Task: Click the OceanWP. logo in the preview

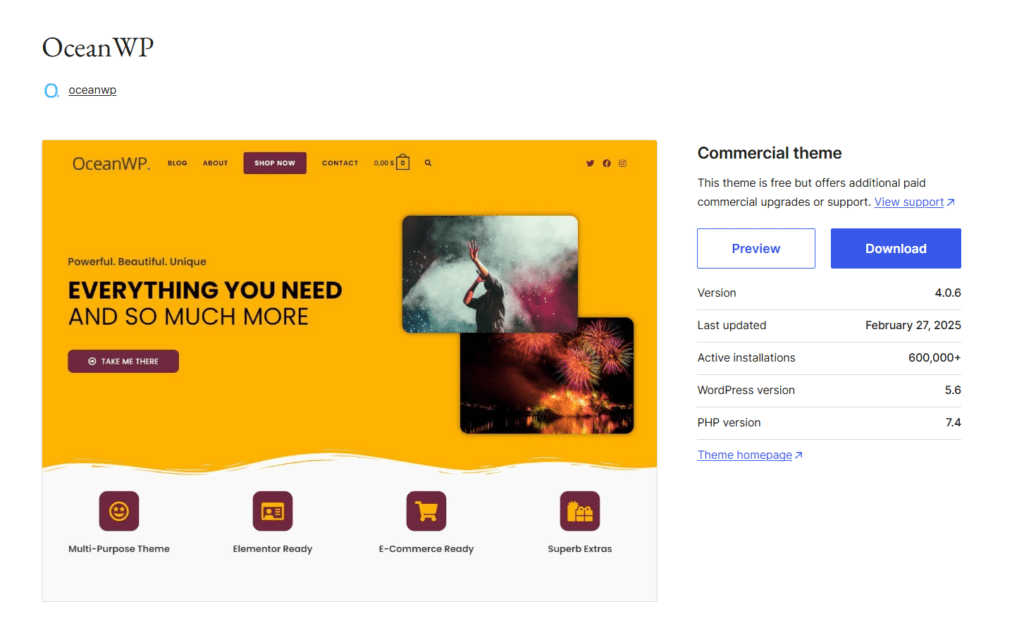Action: (x=111, y=163)
